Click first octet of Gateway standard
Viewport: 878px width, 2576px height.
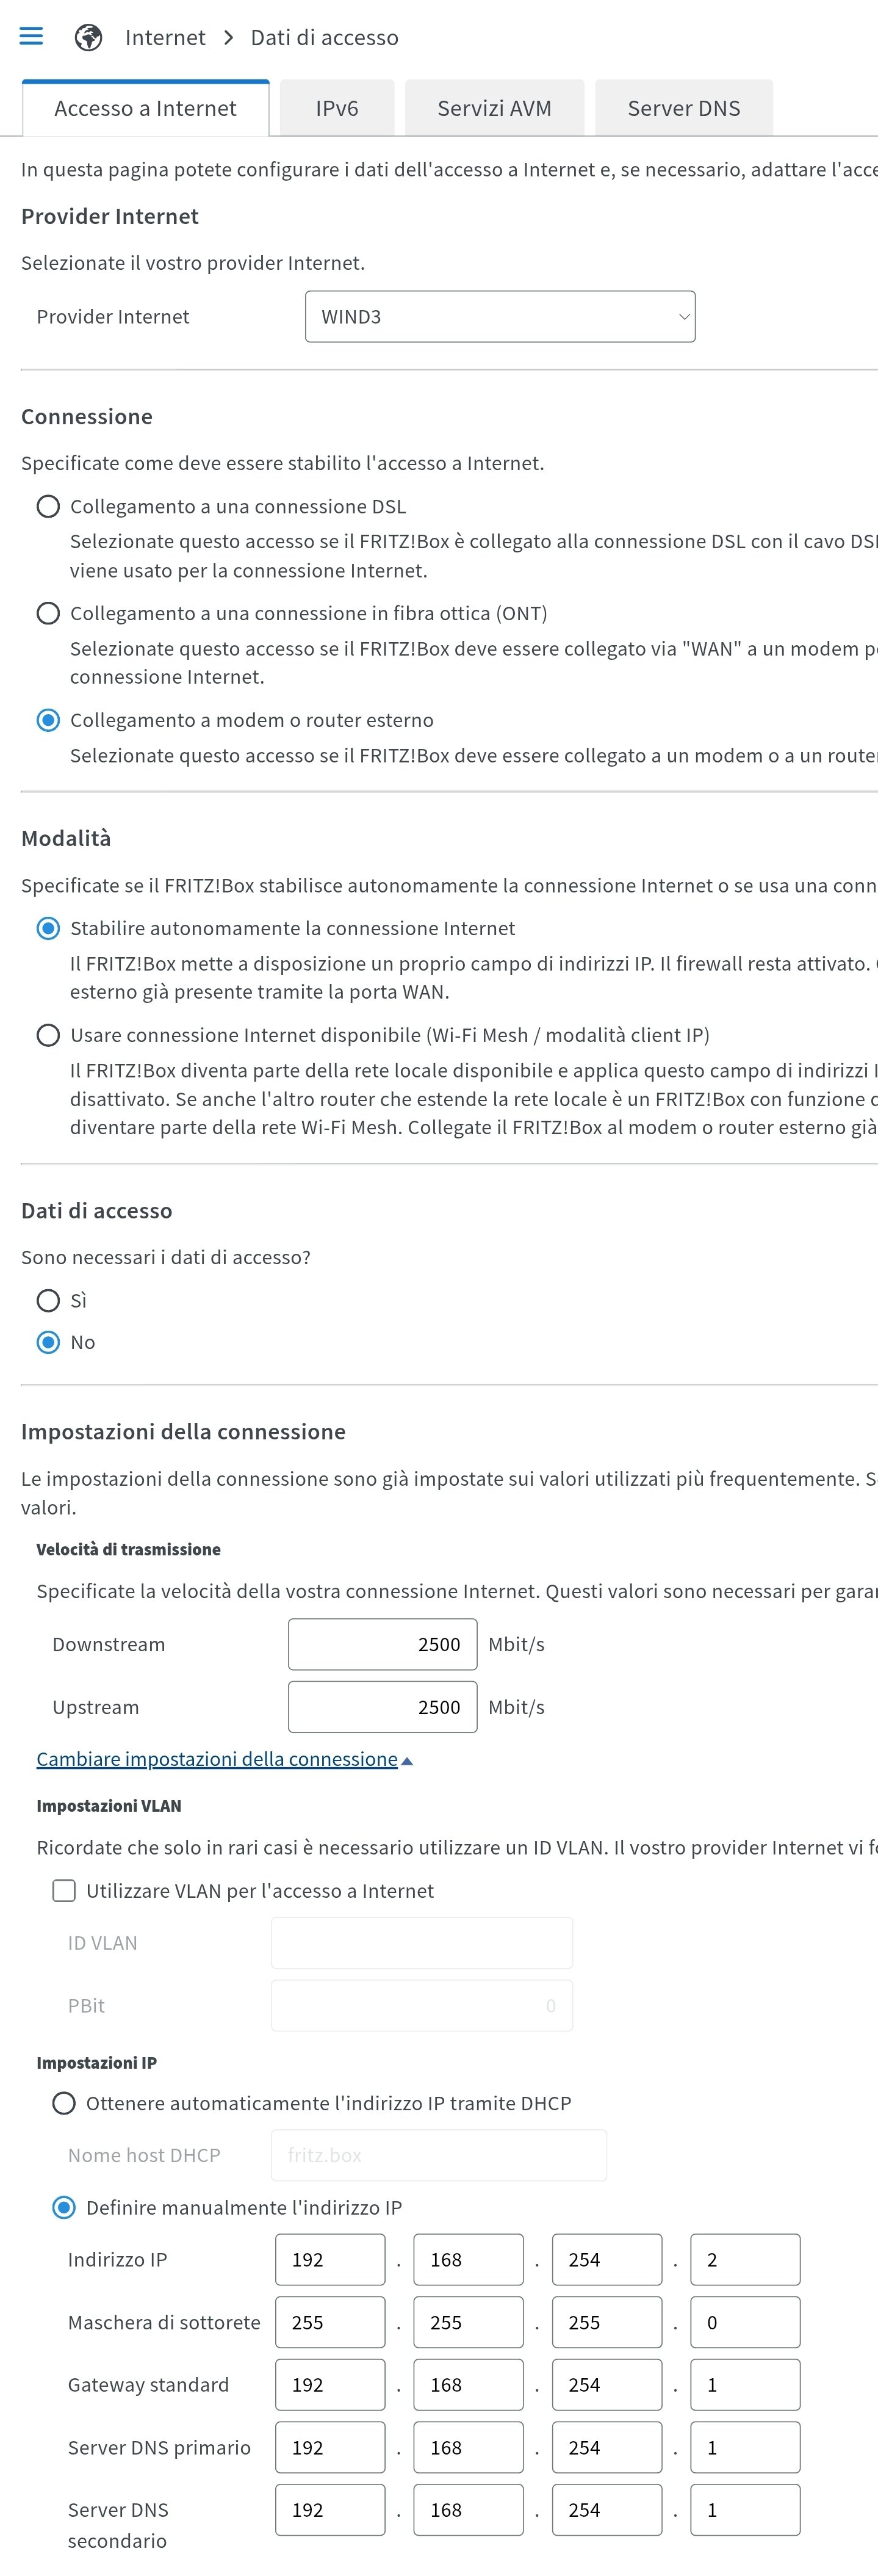click(330, 2385)
